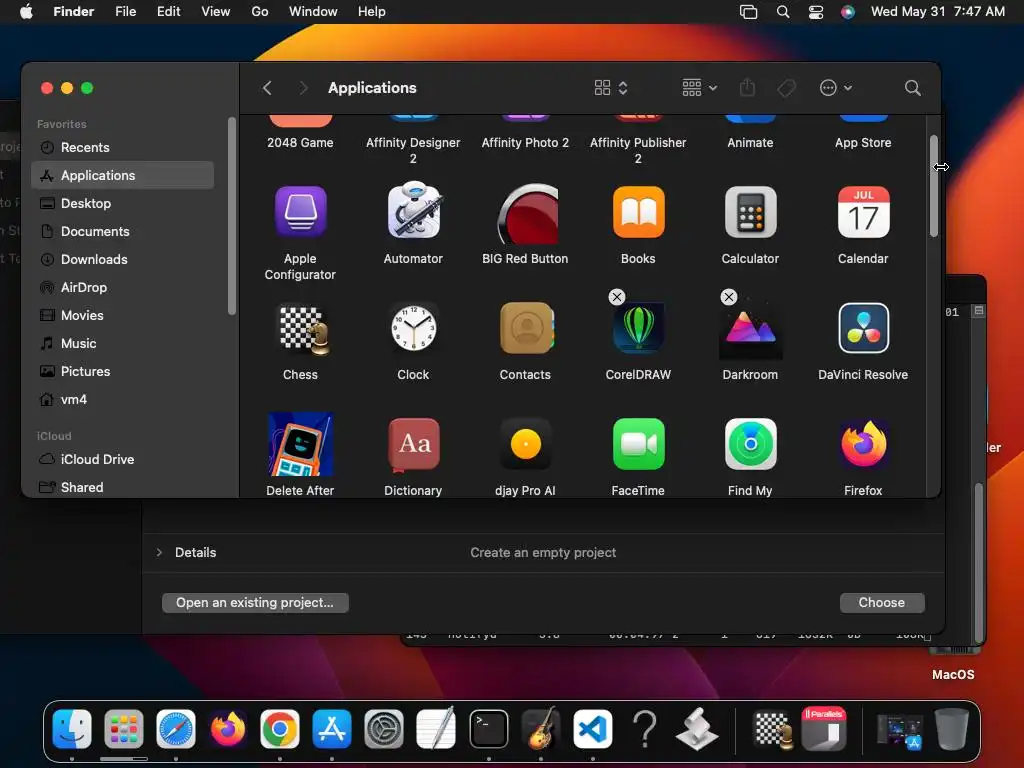The image size is (1024, 768).
Task: Open the Edit menu
Action: point(168,12)
